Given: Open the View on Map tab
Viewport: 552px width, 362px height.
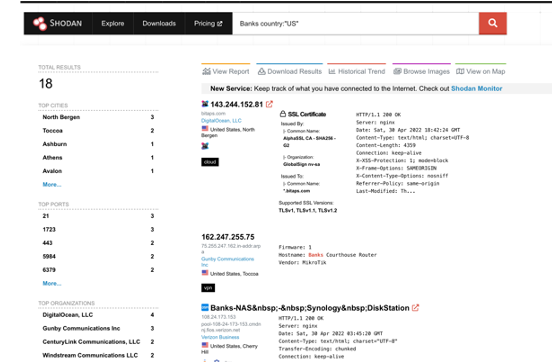Looking at the screenshot, I should (481, 71).
